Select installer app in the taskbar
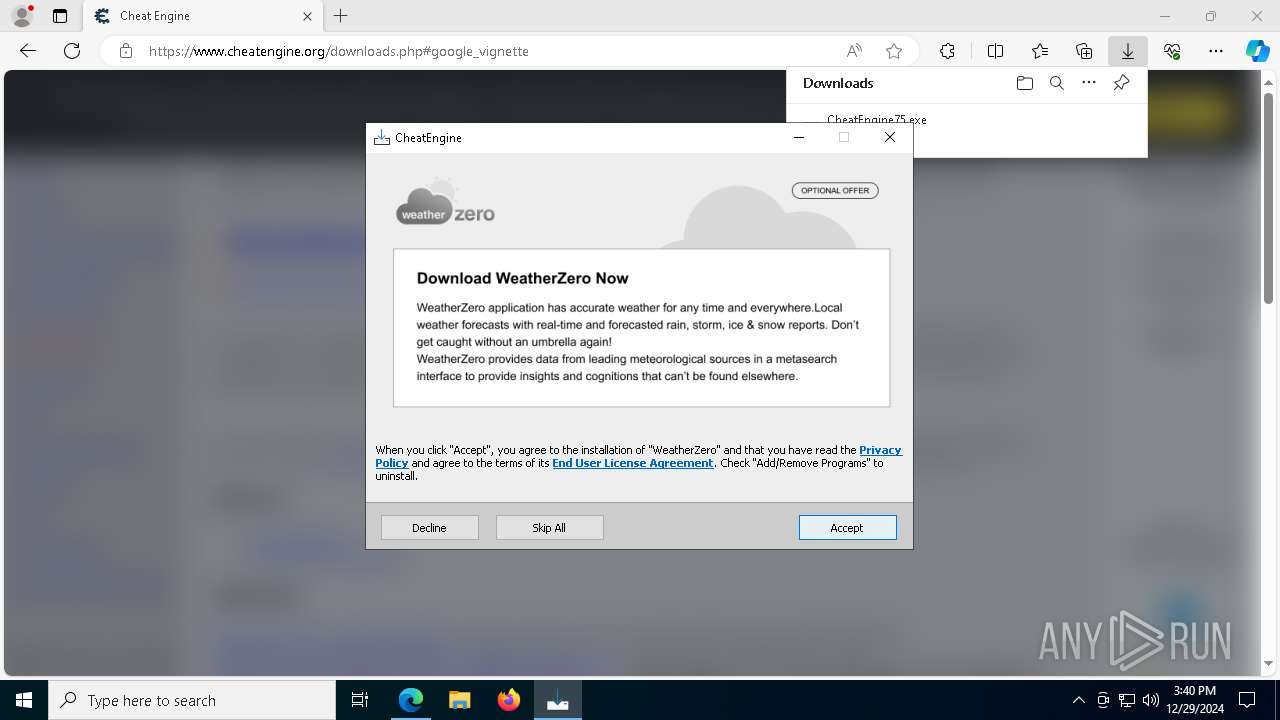This screenshot has height=720, width=1280. pos(557,700)
